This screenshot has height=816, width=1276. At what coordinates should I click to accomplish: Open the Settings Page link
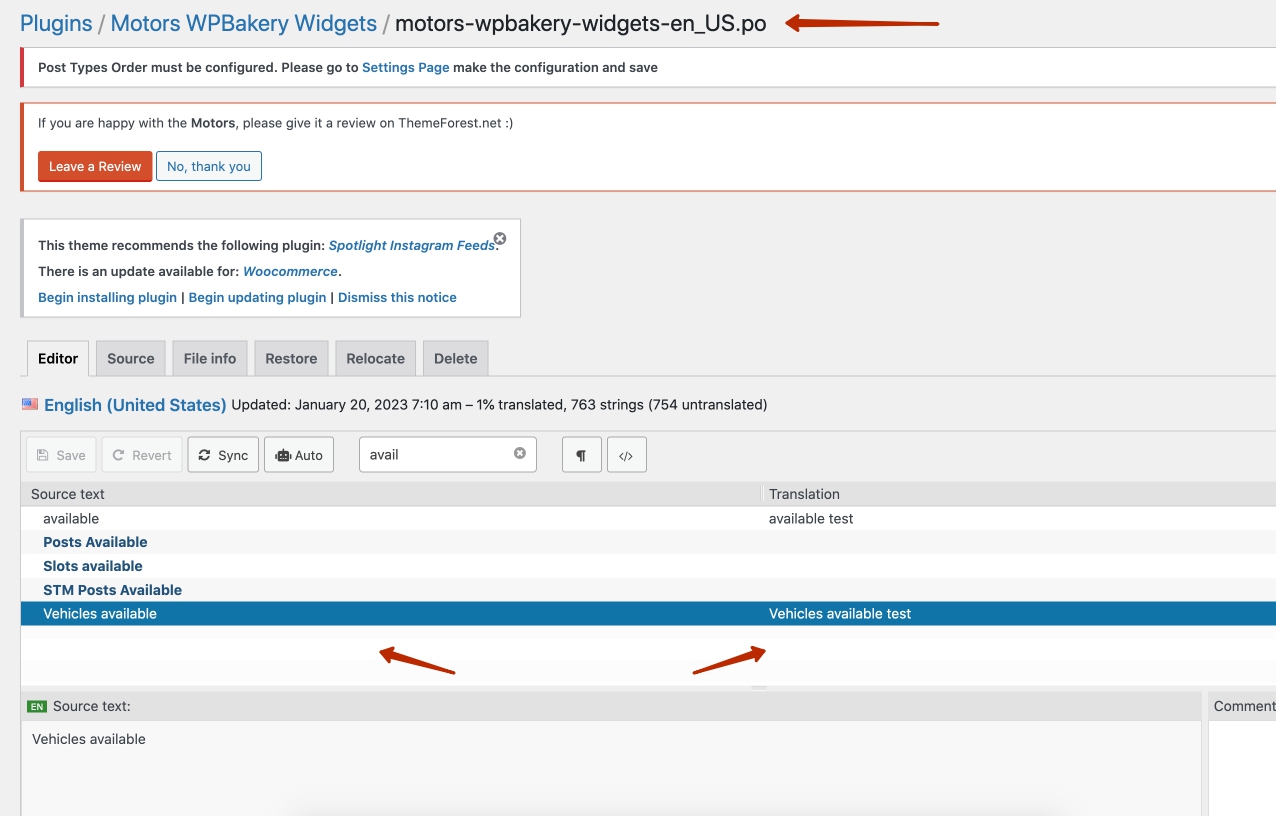coord(405,68)
